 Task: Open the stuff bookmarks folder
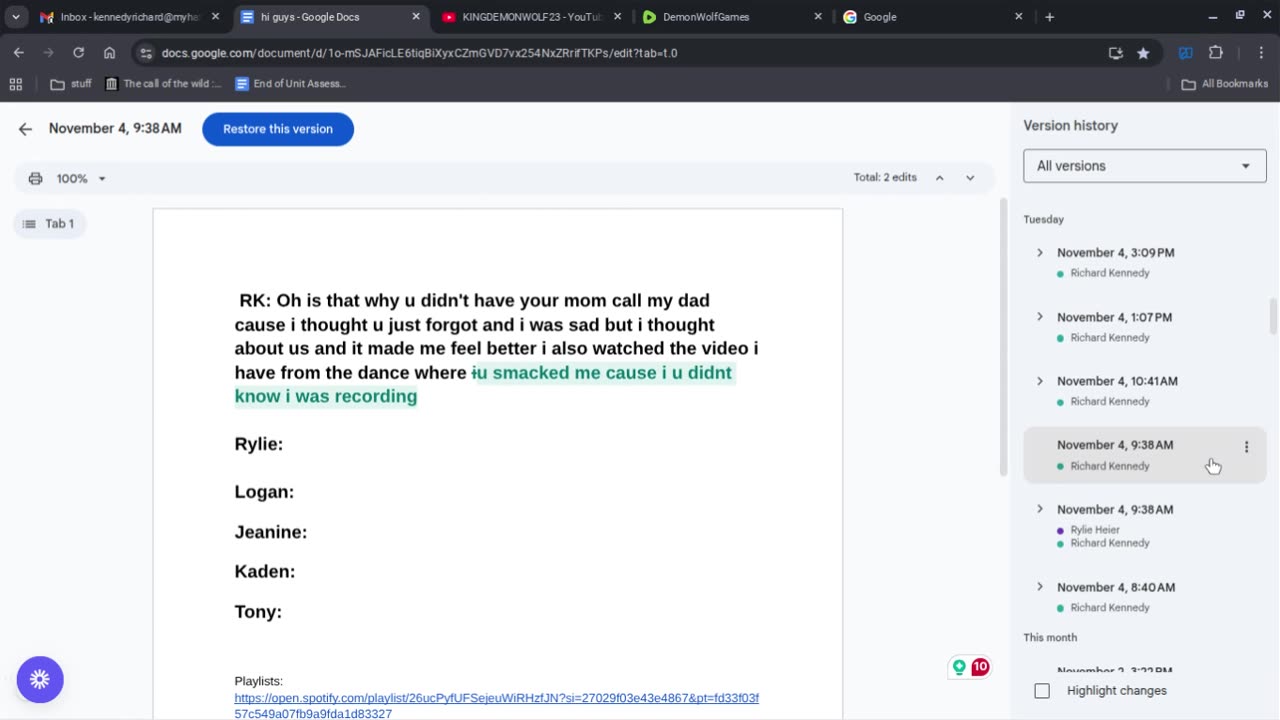[x=71, y=84]
